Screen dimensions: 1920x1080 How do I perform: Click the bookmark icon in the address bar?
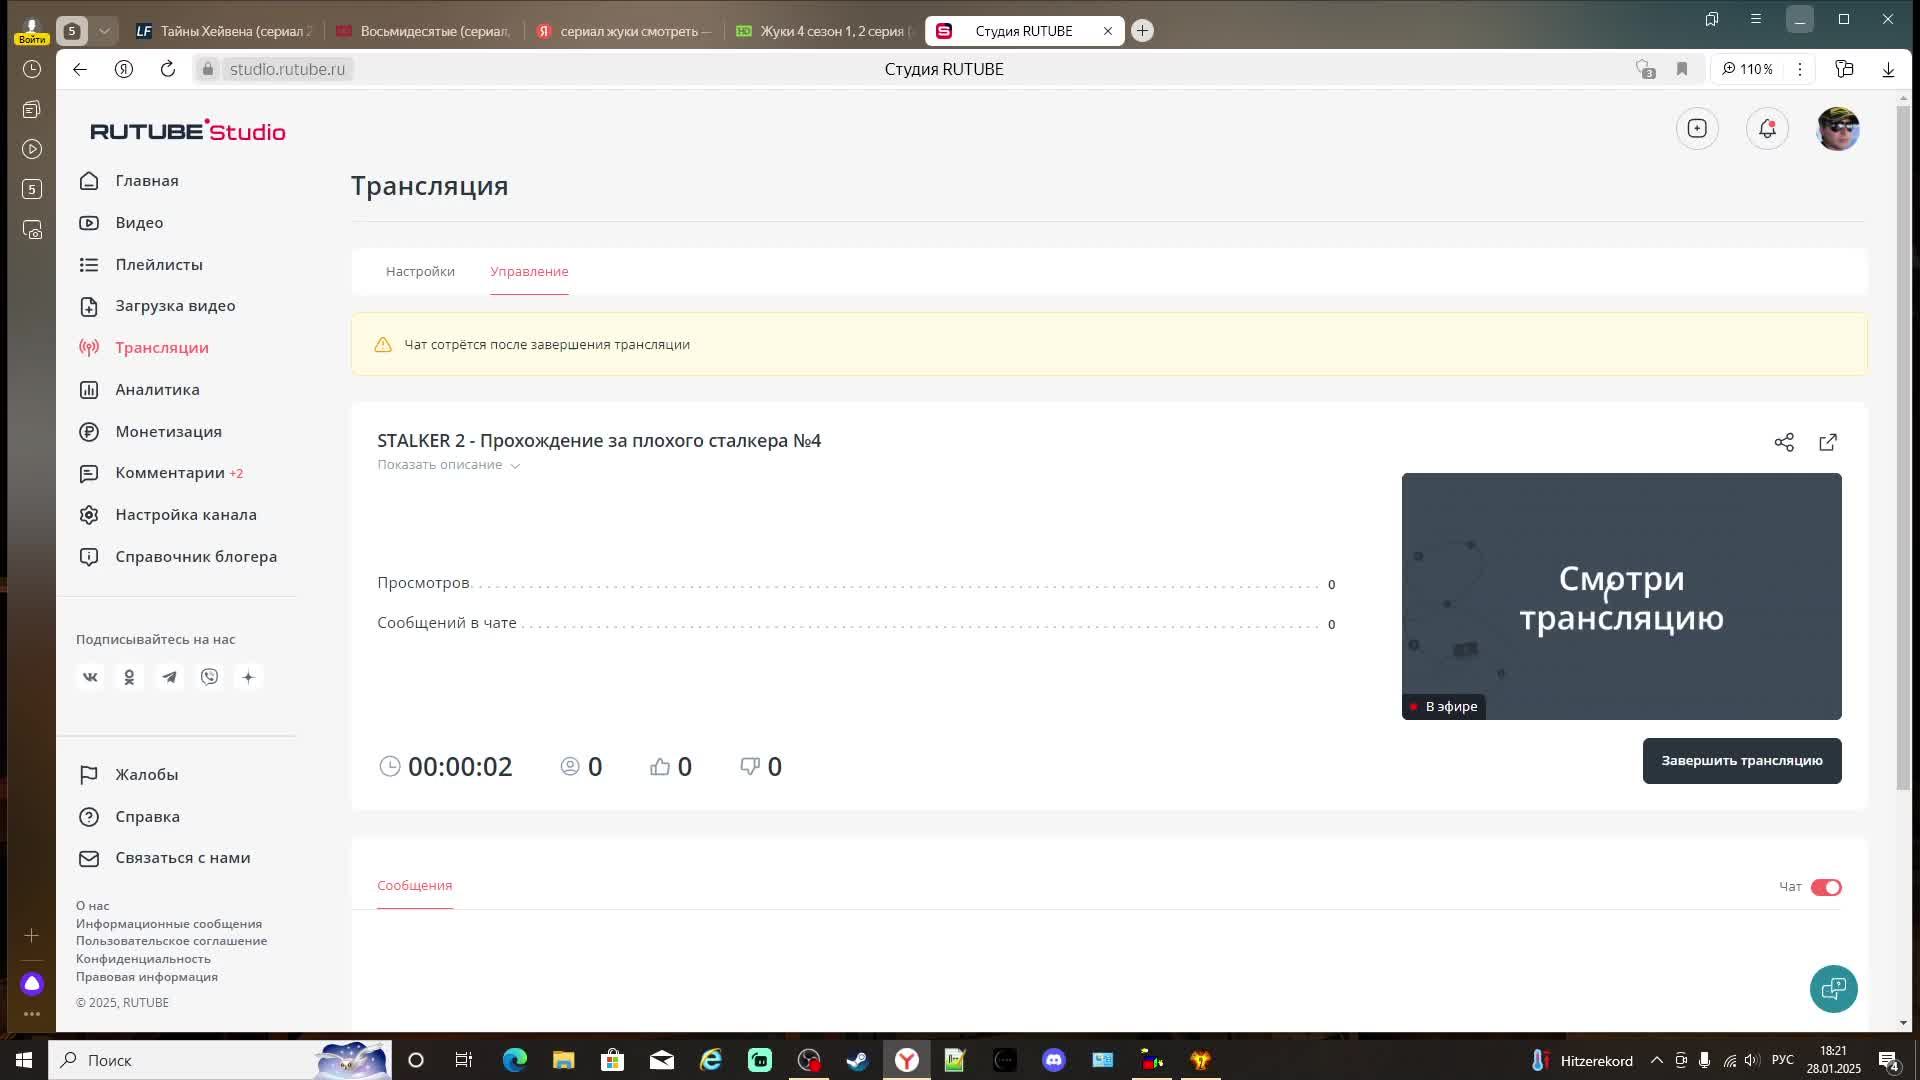coord(1682,69)
